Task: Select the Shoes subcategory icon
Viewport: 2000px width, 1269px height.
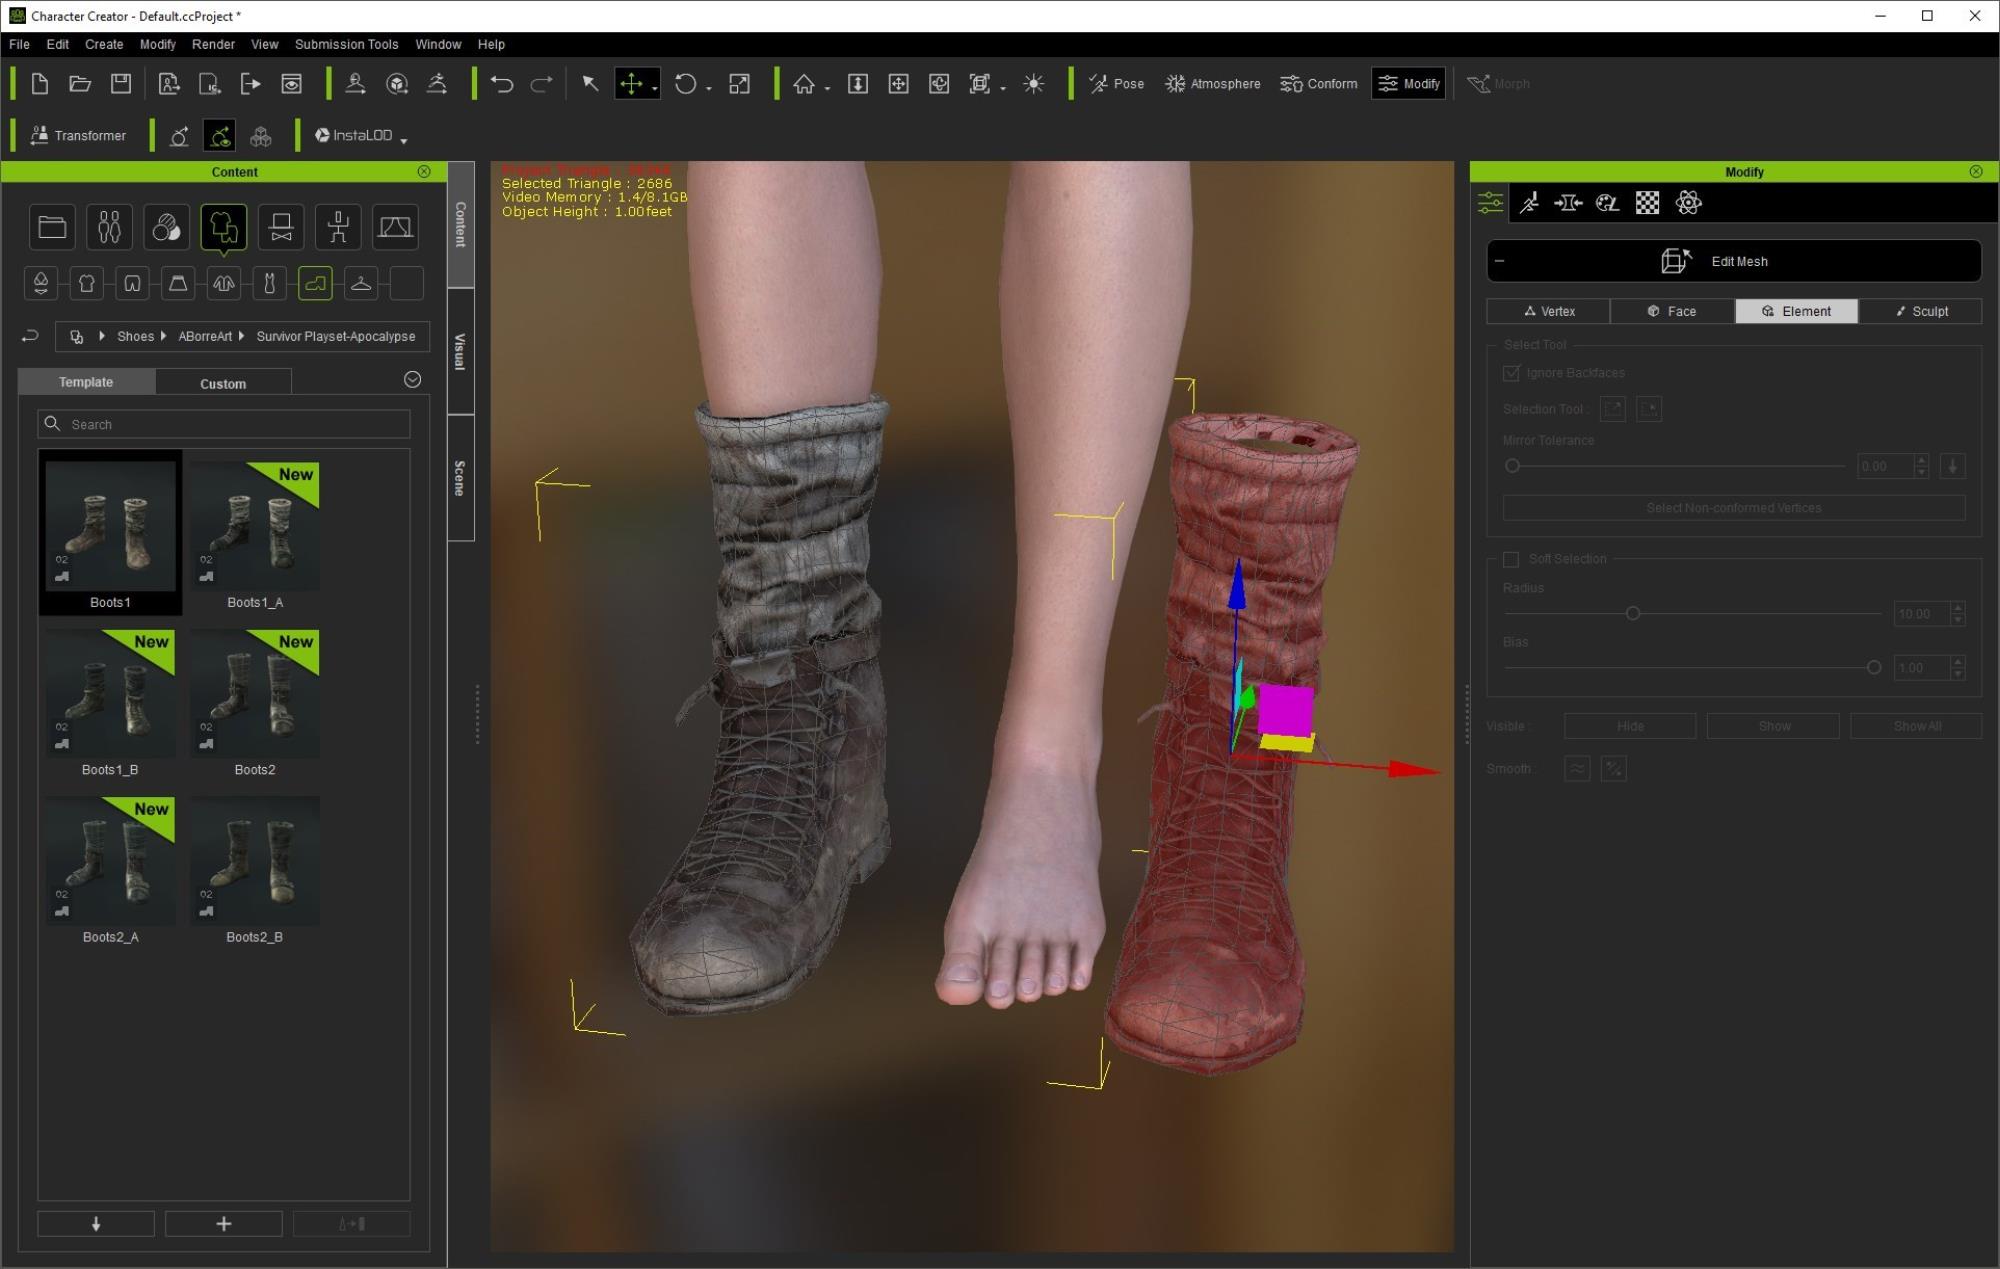Action: tap(315, 284)
